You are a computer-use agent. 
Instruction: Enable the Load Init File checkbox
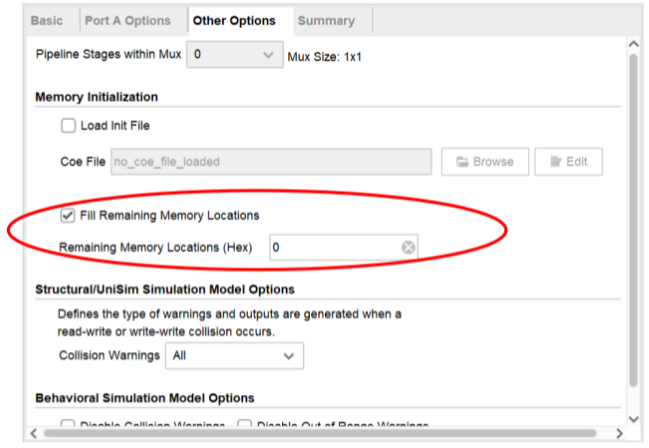[x=69, y=126]
